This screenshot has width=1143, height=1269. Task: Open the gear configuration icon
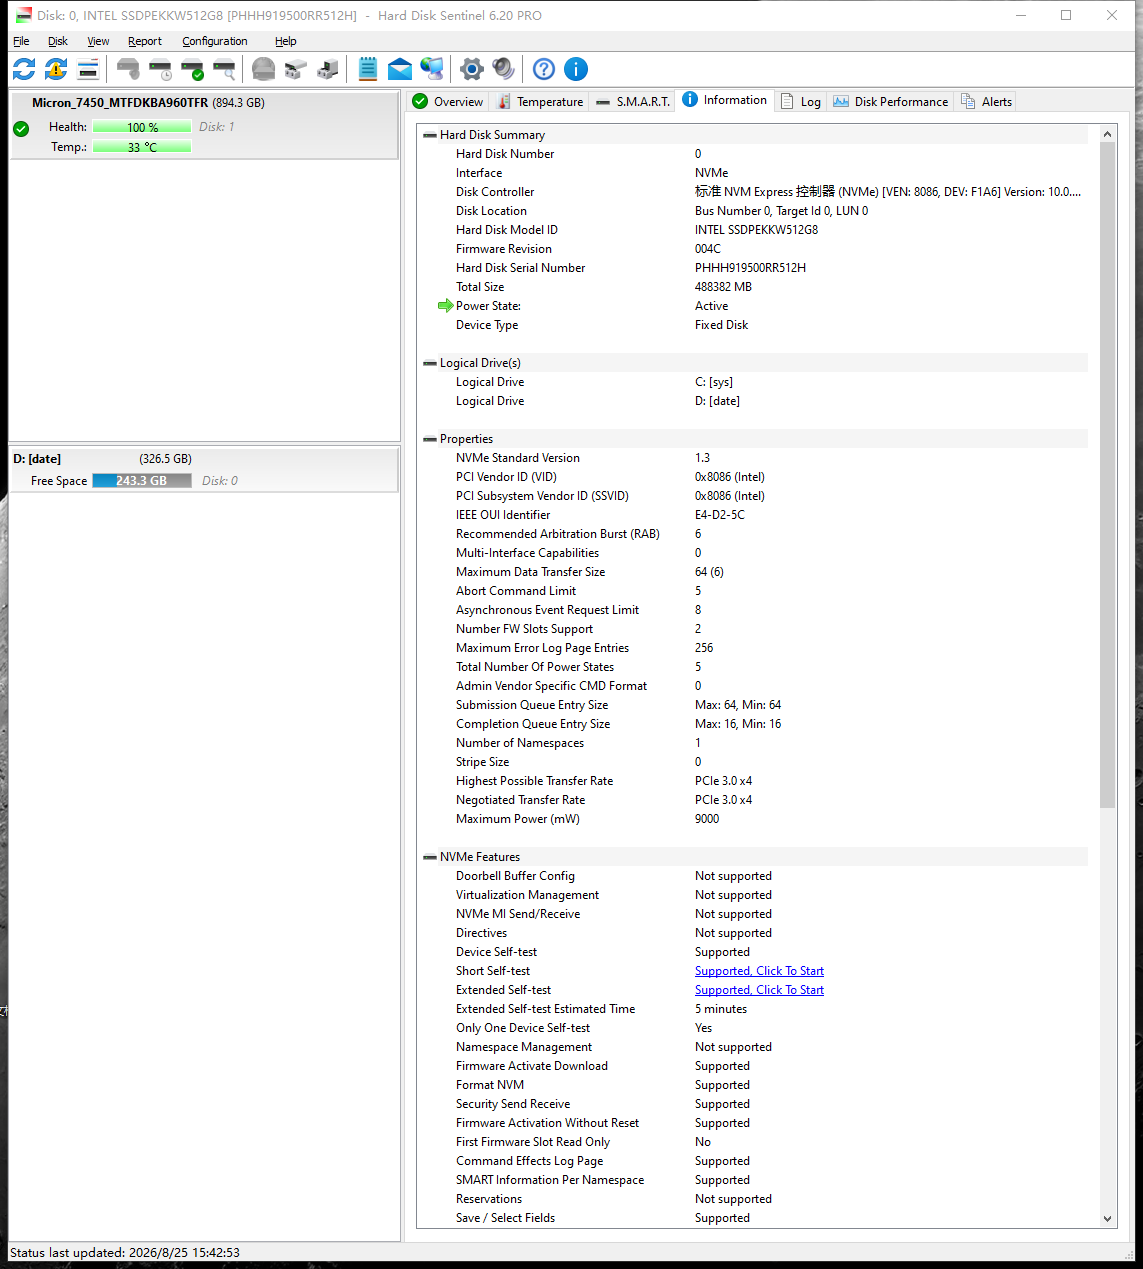471,69
